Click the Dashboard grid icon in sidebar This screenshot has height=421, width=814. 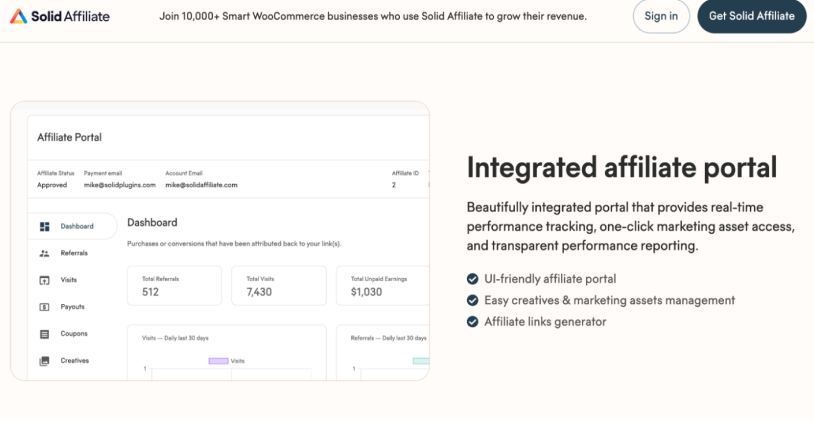click(45, 226)
